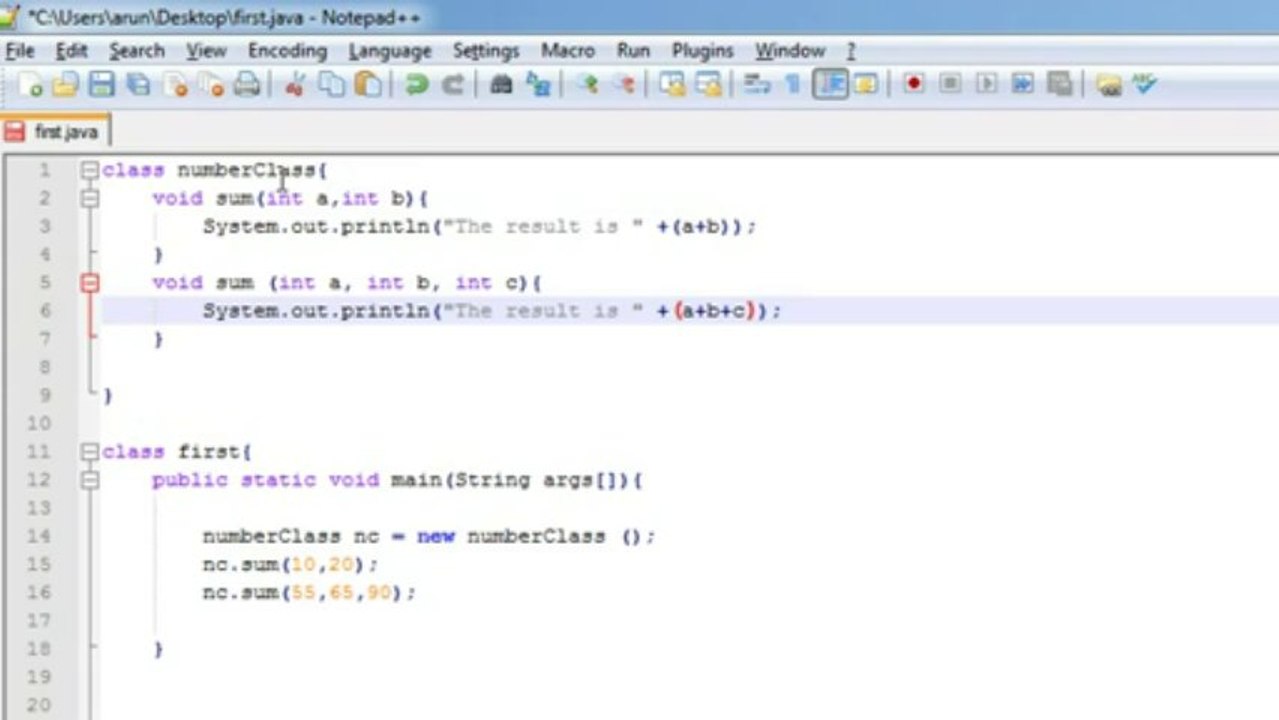Click the Playback macro icon
This screenshot has height=720, width=1279.
(986, 85)
